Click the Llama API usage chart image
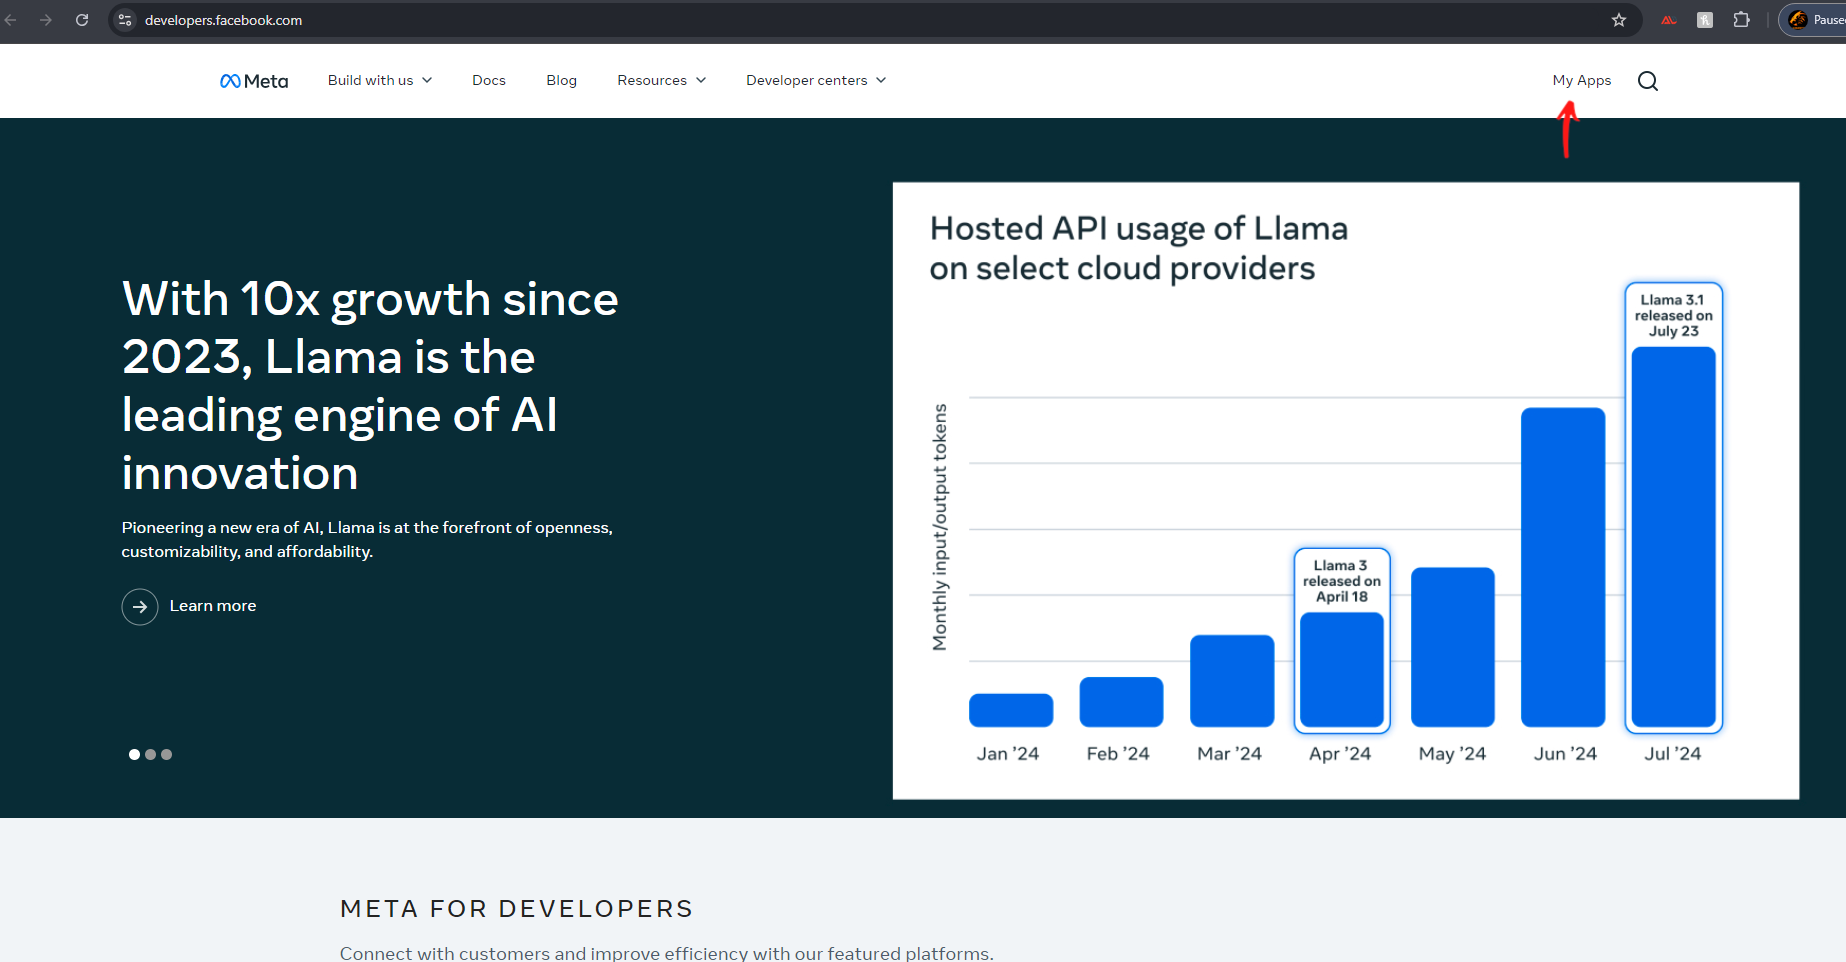 point(1345,490)
